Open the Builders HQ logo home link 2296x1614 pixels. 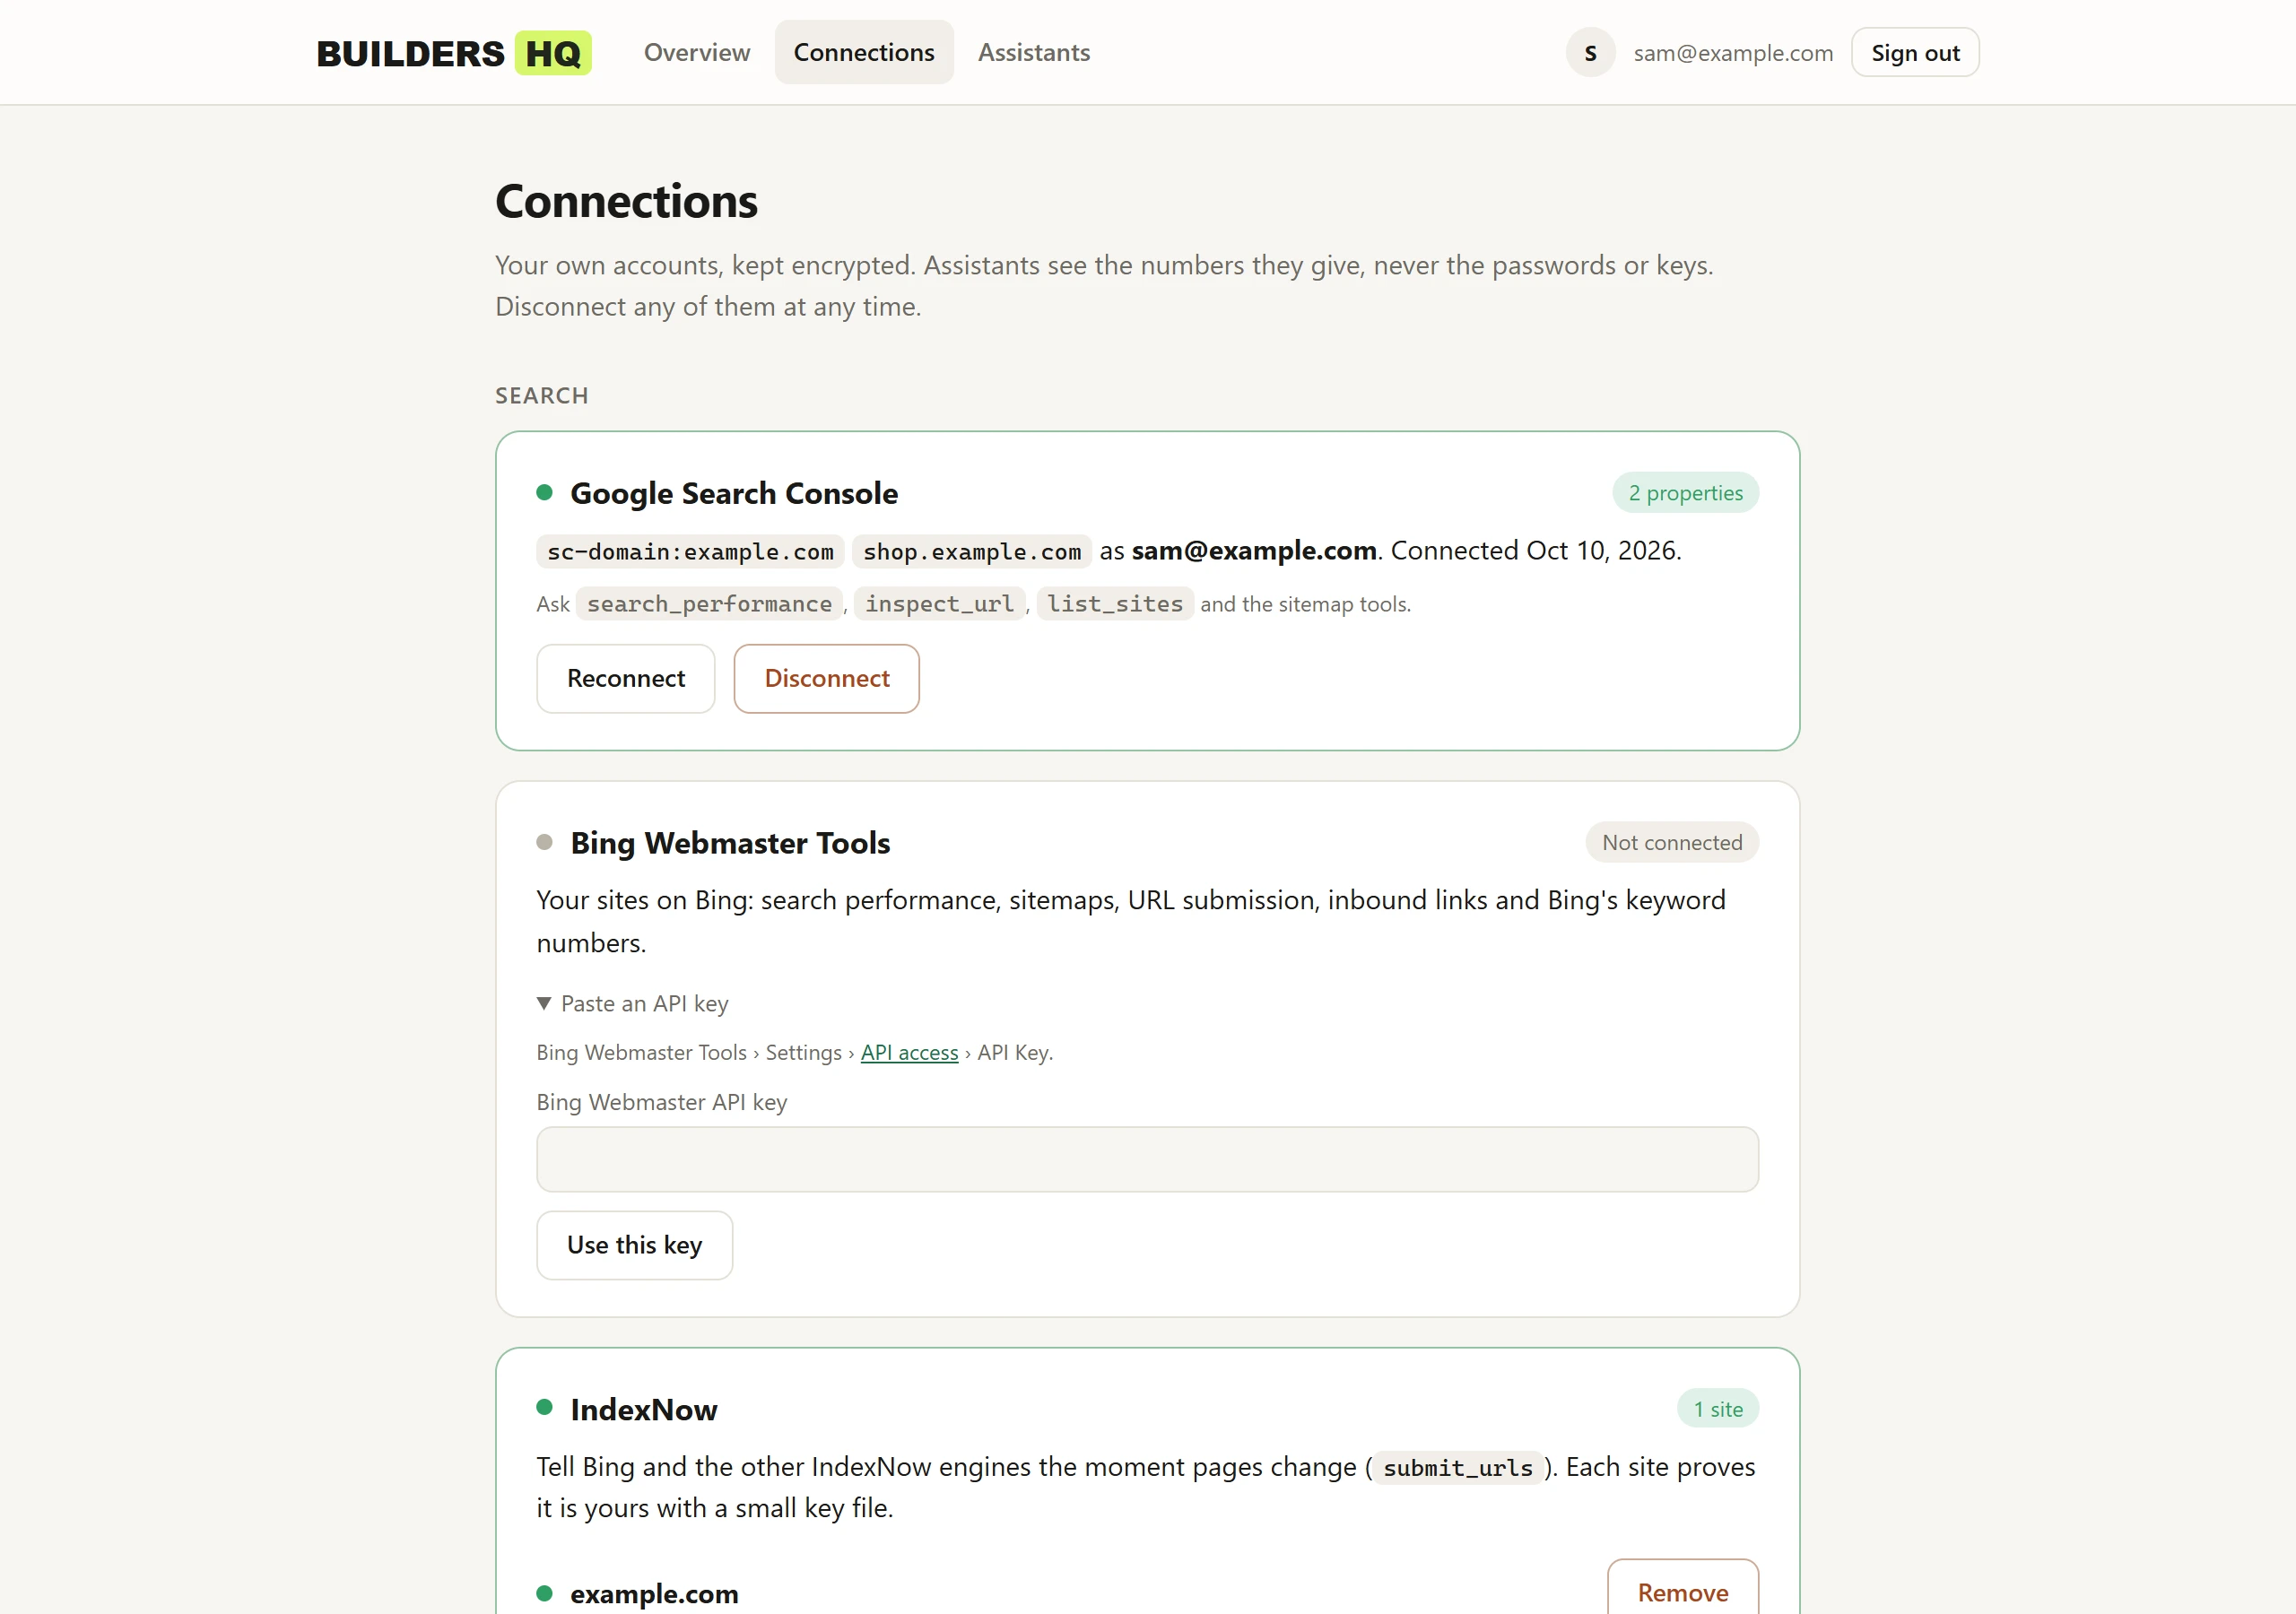(454, 53)
